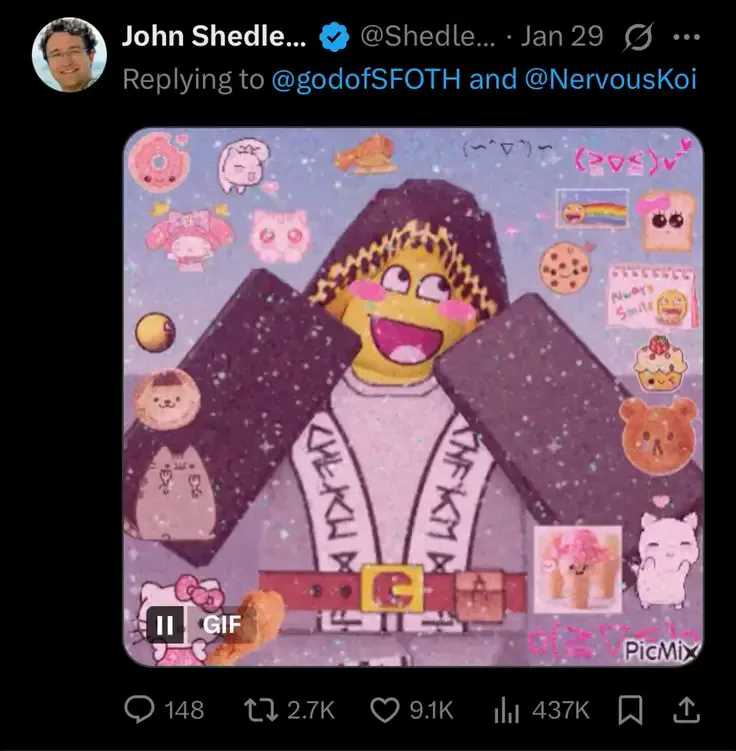This screenshot has width=736, height=751.
Task: Click the 2.7K repost count
Action: click(x=311, y=710)
